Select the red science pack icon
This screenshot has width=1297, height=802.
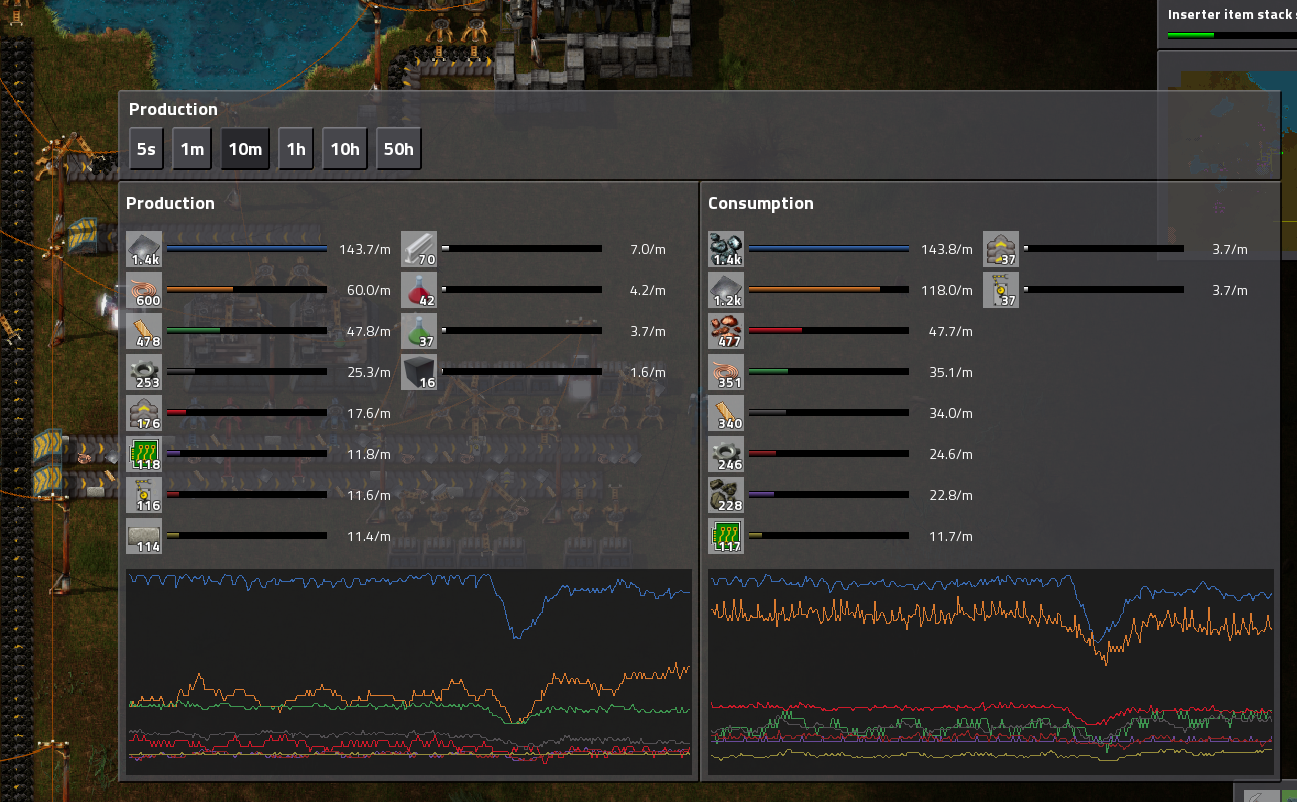[419, 290]
